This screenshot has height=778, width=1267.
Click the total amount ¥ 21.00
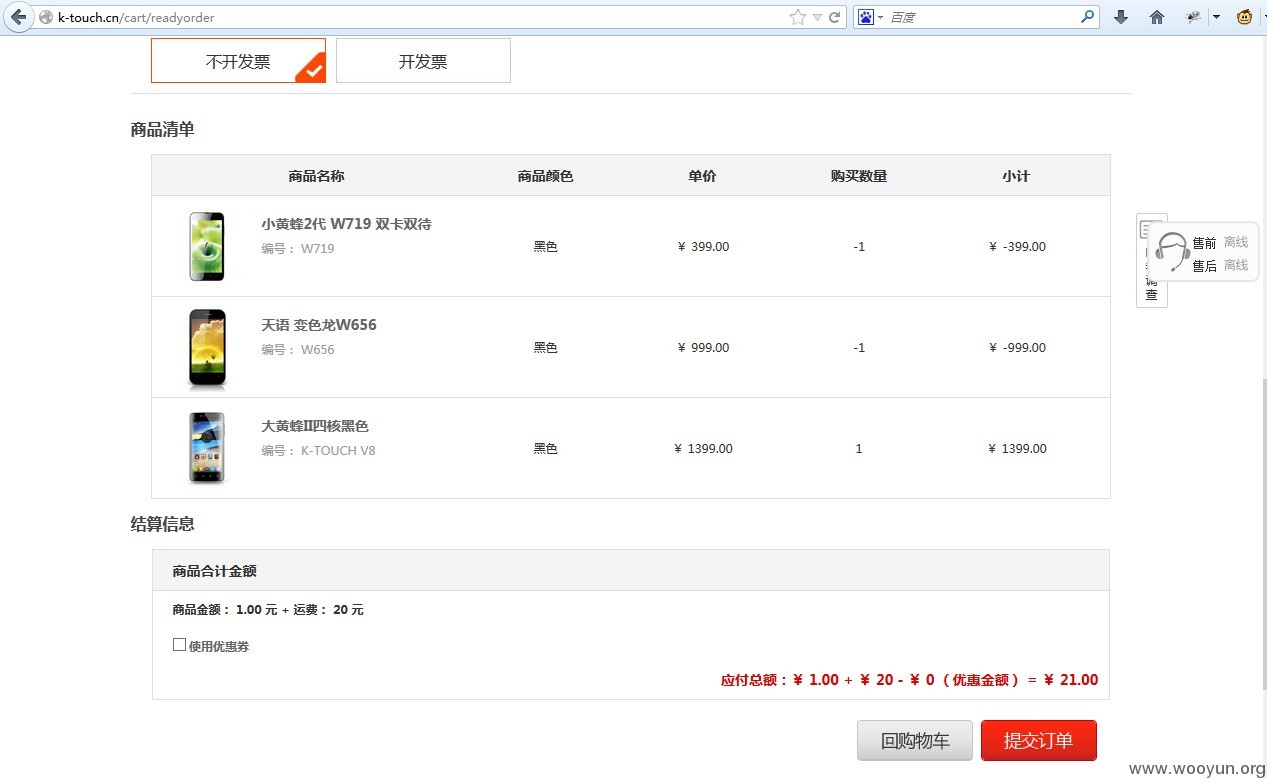pyautogui.click(x=1070, y=680)
